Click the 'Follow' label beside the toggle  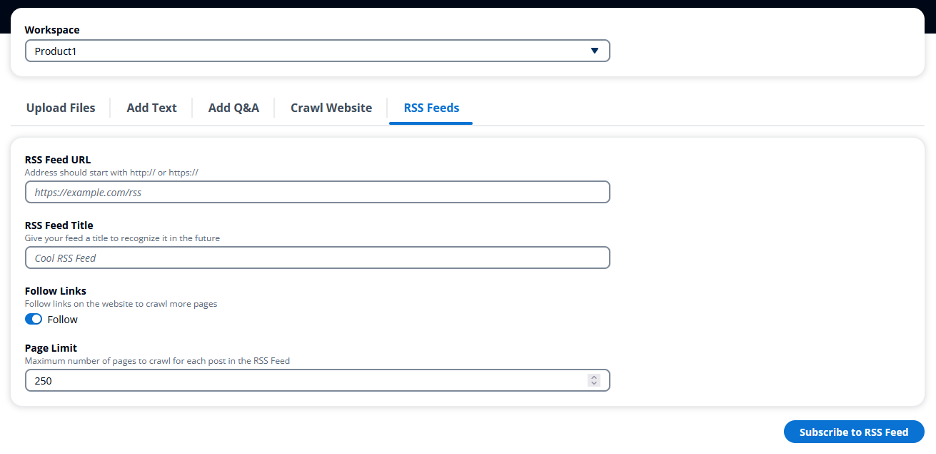(x=63, y=319)
